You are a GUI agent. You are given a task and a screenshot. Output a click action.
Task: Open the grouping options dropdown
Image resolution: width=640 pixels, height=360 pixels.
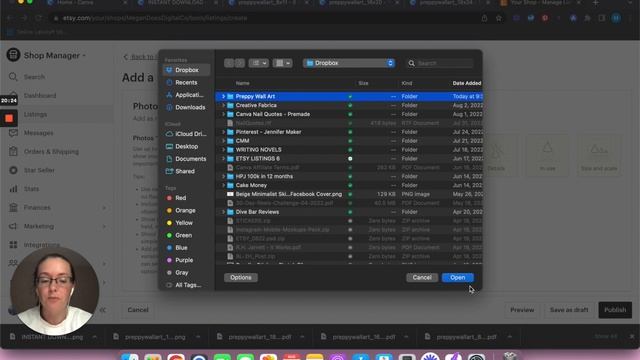282,63
